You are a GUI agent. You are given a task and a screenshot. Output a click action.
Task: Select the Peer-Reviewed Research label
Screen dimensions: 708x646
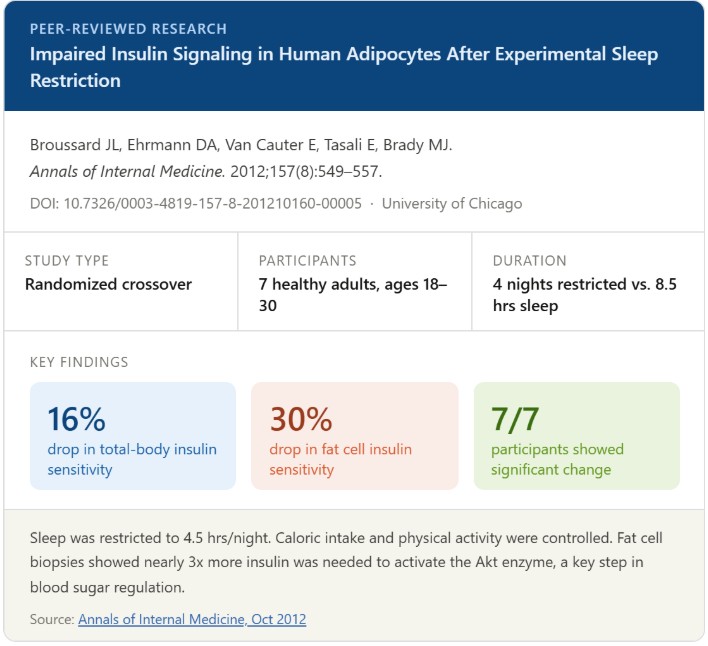[128, 29]
